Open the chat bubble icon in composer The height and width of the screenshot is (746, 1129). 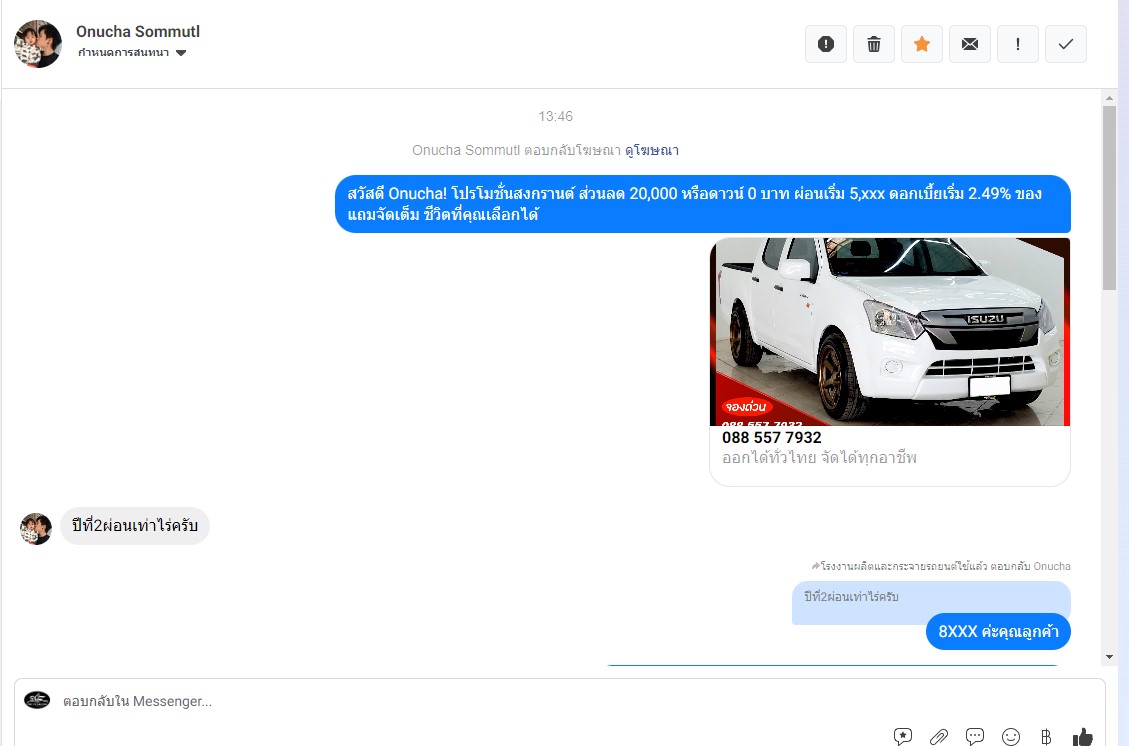point(975,736)
